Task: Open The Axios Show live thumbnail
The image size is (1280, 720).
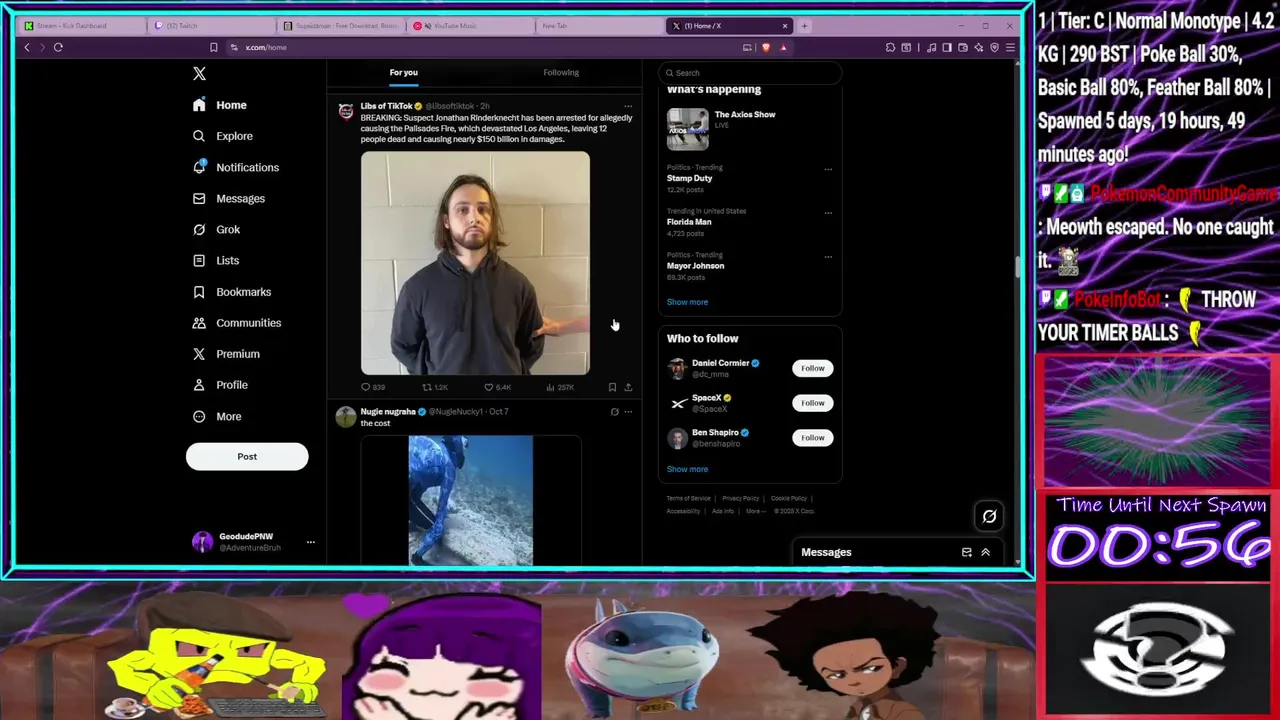Action: (688, 129)
